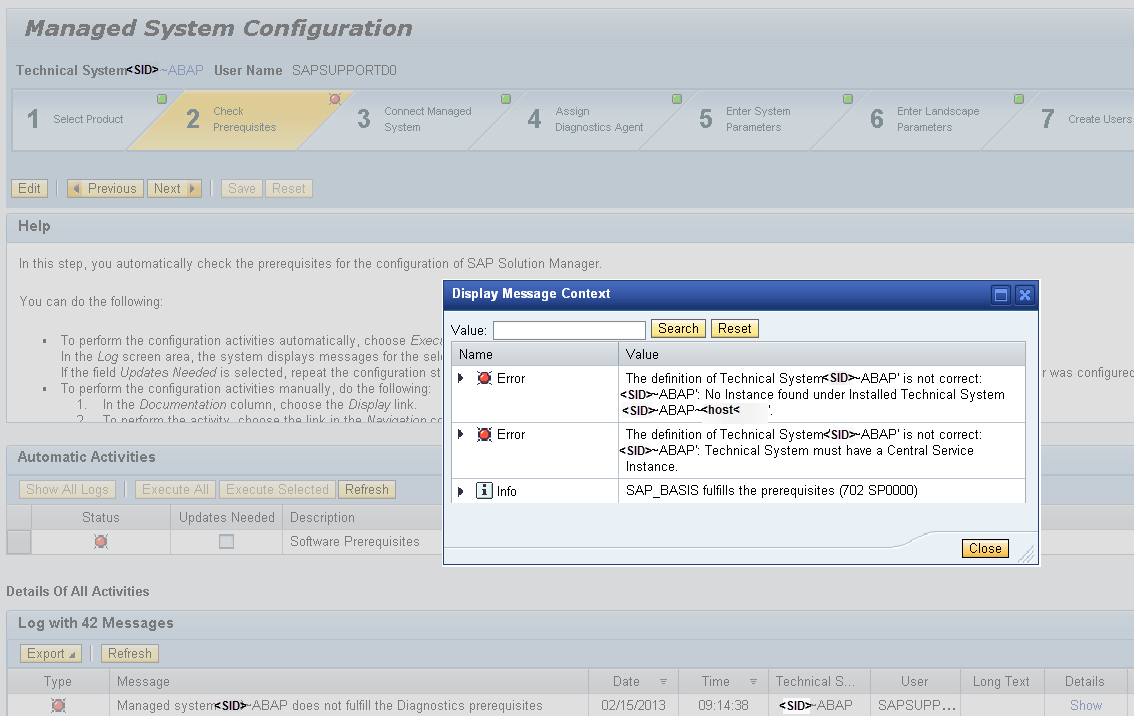1134x716 pixels.
Task: Expand the first Error row
Action: pos(461,378)
